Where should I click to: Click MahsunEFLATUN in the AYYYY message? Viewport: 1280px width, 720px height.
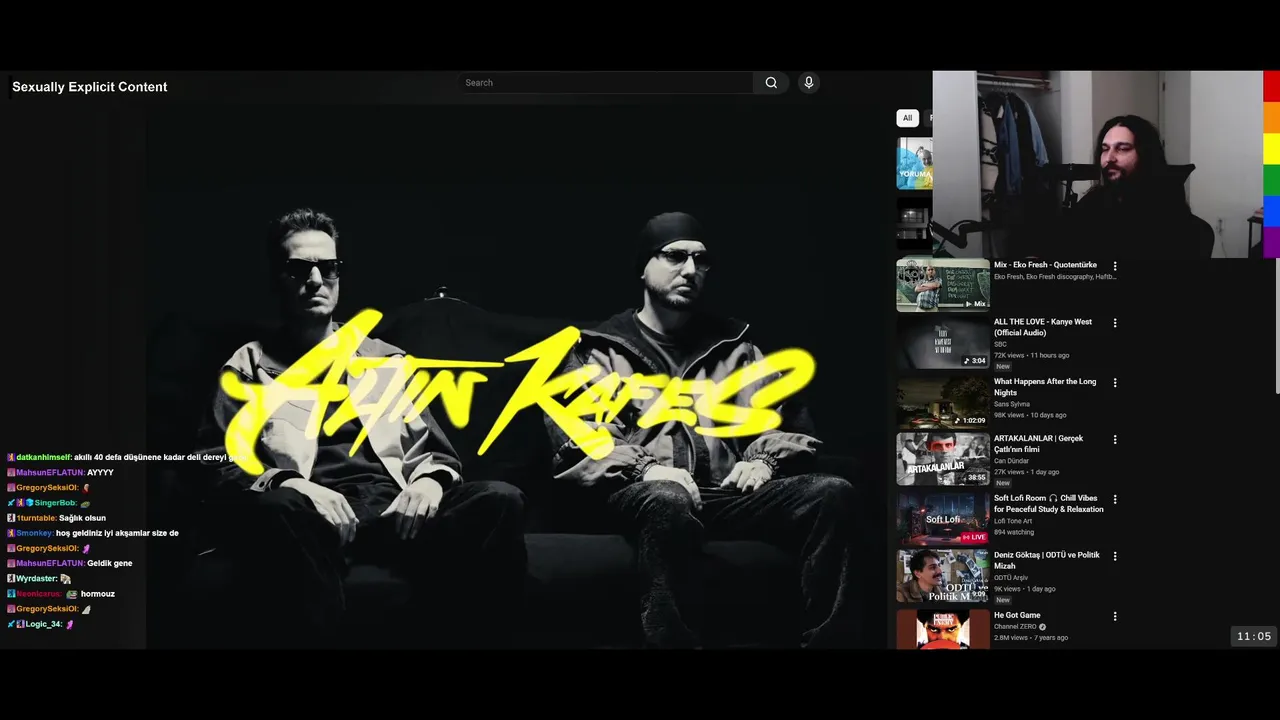tap(50, 472)
